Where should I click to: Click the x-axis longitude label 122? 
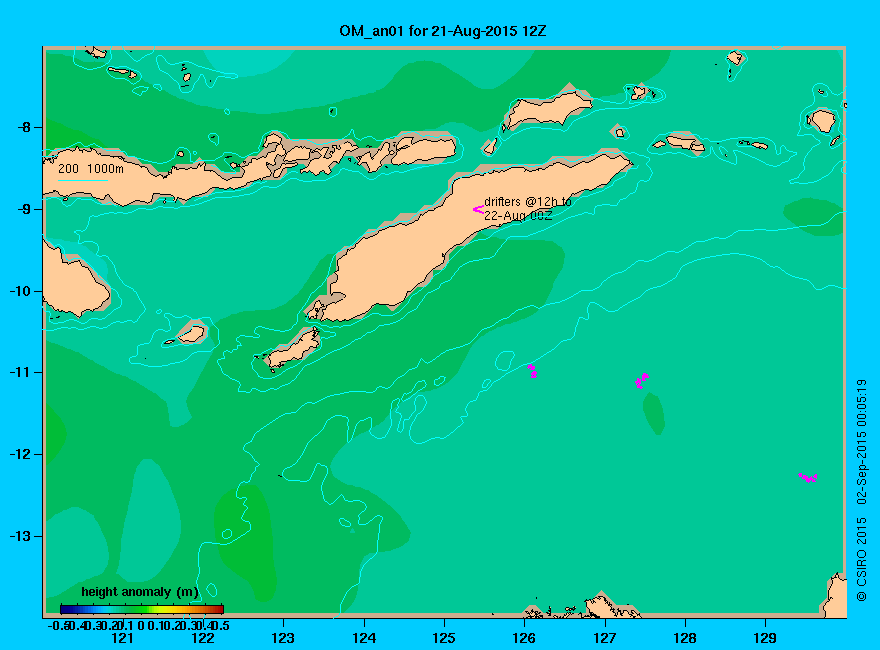(x=203, y=638)
